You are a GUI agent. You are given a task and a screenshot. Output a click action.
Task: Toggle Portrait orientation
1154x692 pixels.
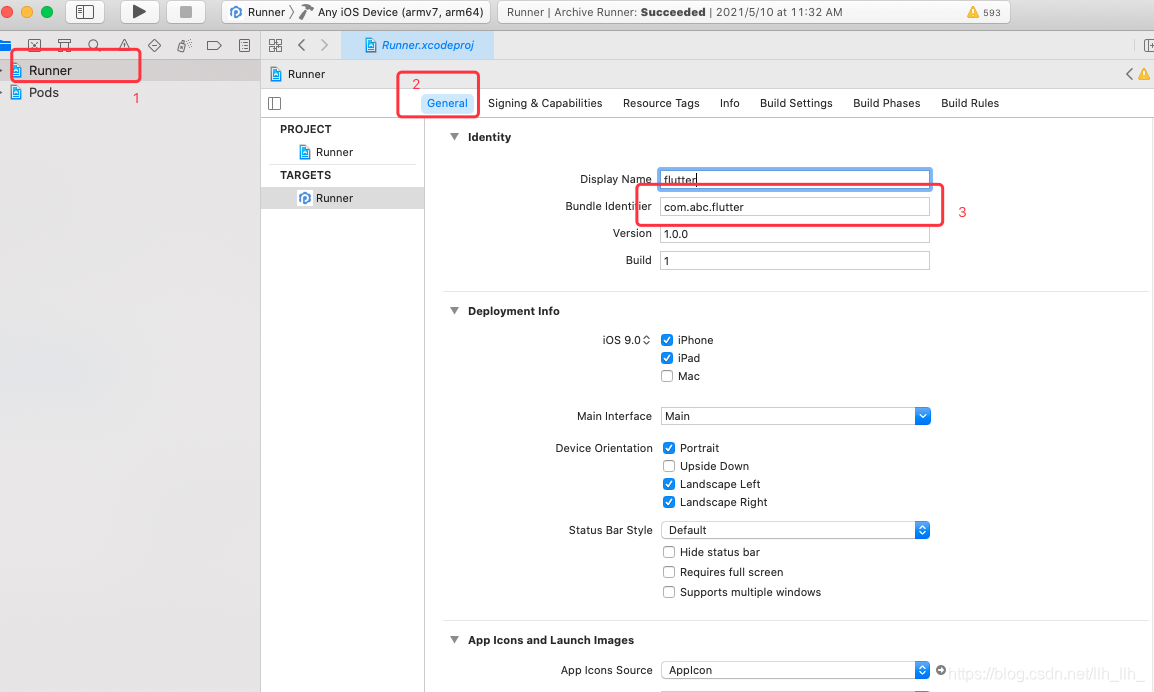click(669, 448)
